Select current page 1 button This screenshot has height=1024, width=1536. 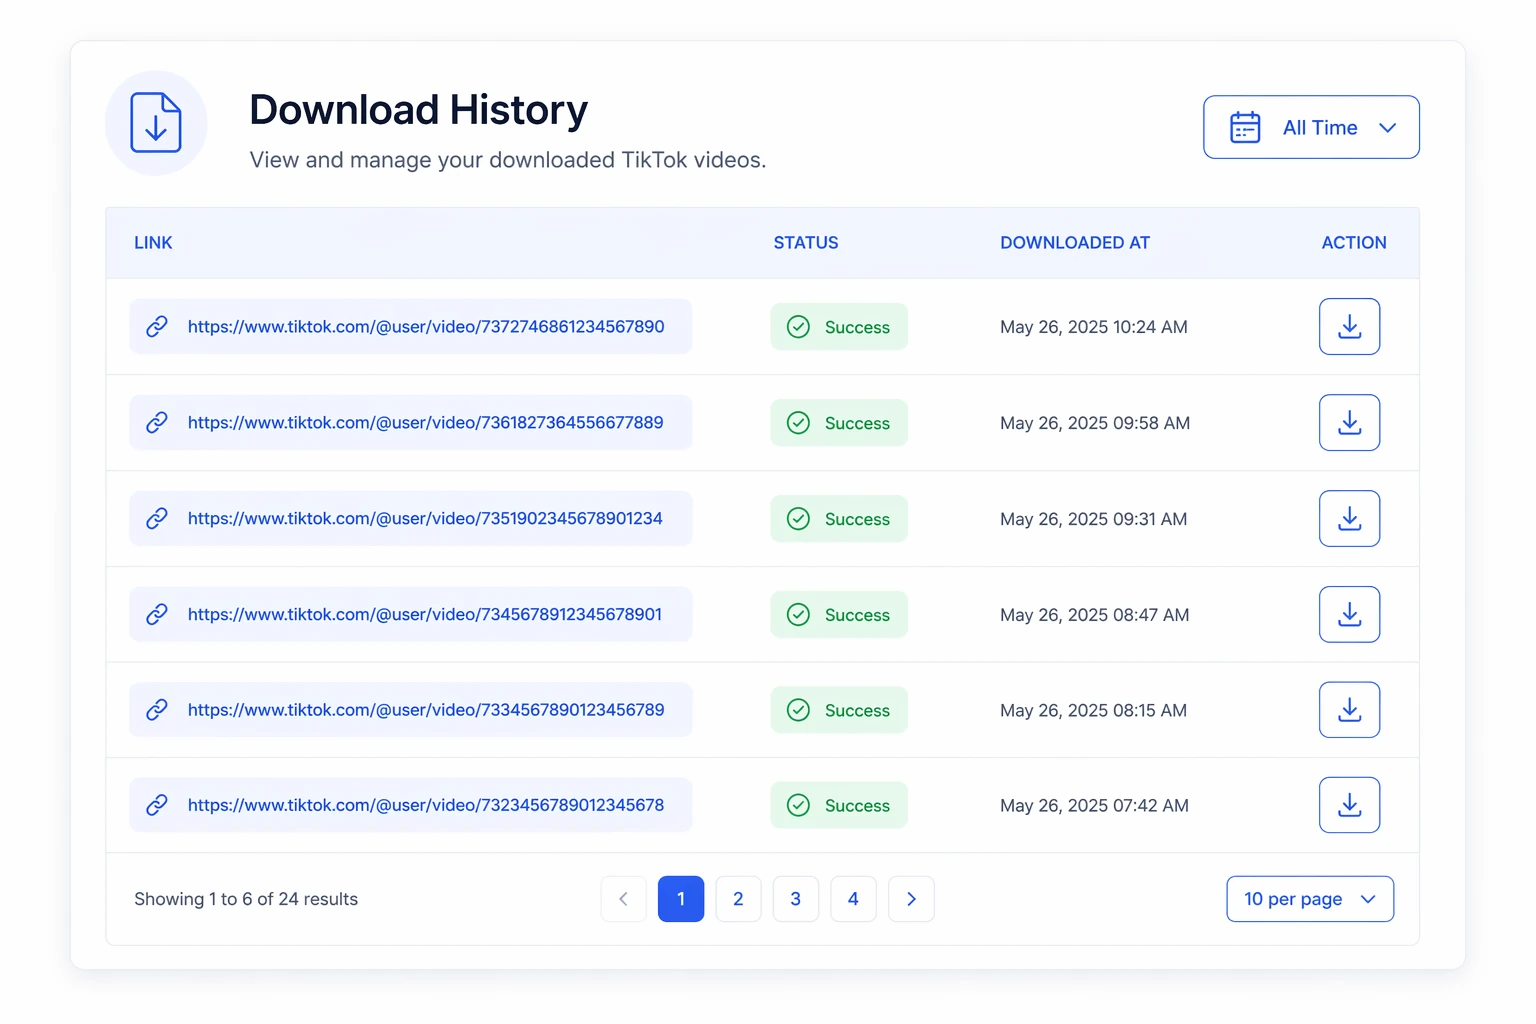(681, 899)
